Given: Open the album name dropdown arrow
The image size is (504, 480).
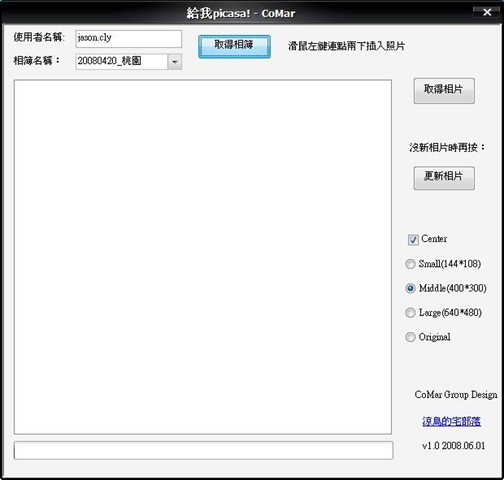Looking at the screenshot, I should pyautogui.click(x=175, y=62).
